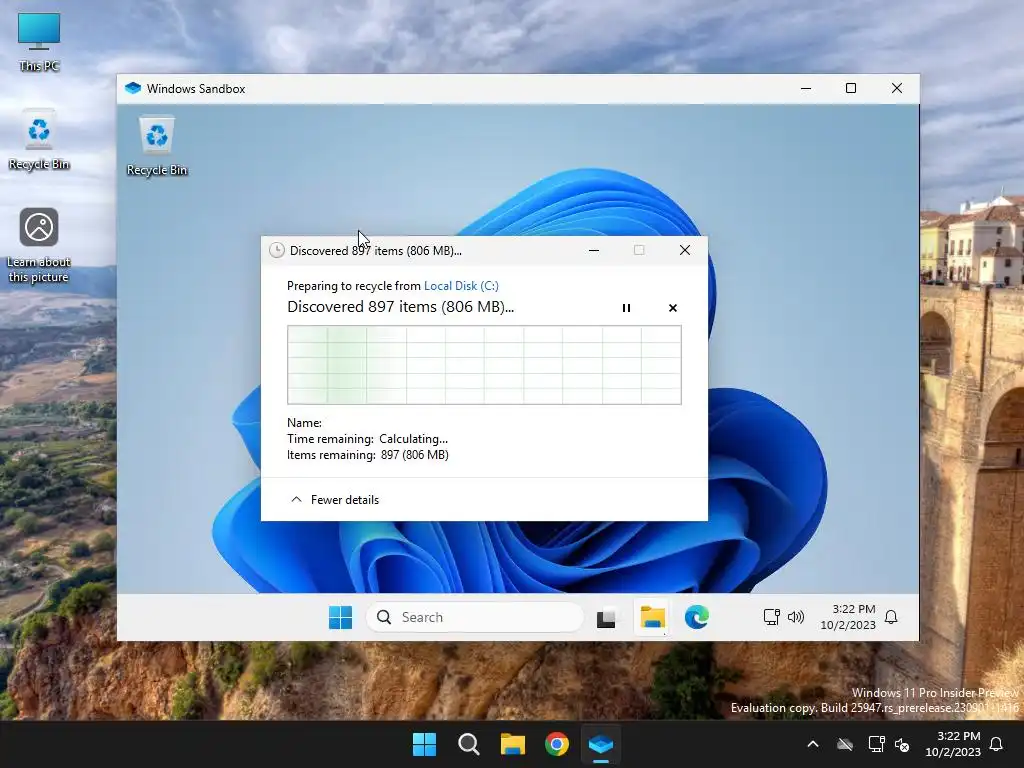Open the OneDrive cloud tray icon

845,744
